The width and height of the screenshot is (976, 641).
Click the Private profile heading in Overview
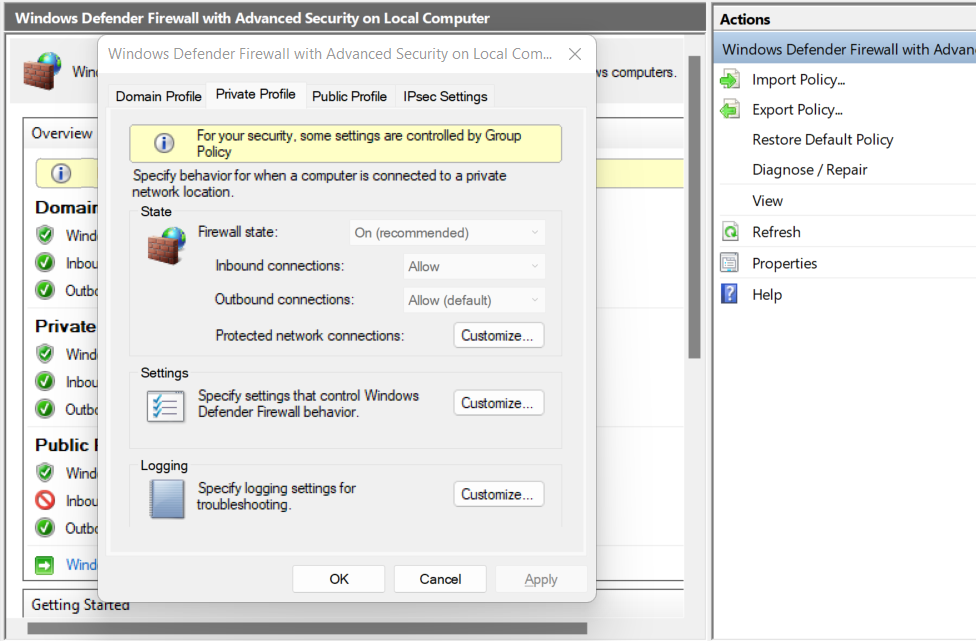[x=65, y=326]
